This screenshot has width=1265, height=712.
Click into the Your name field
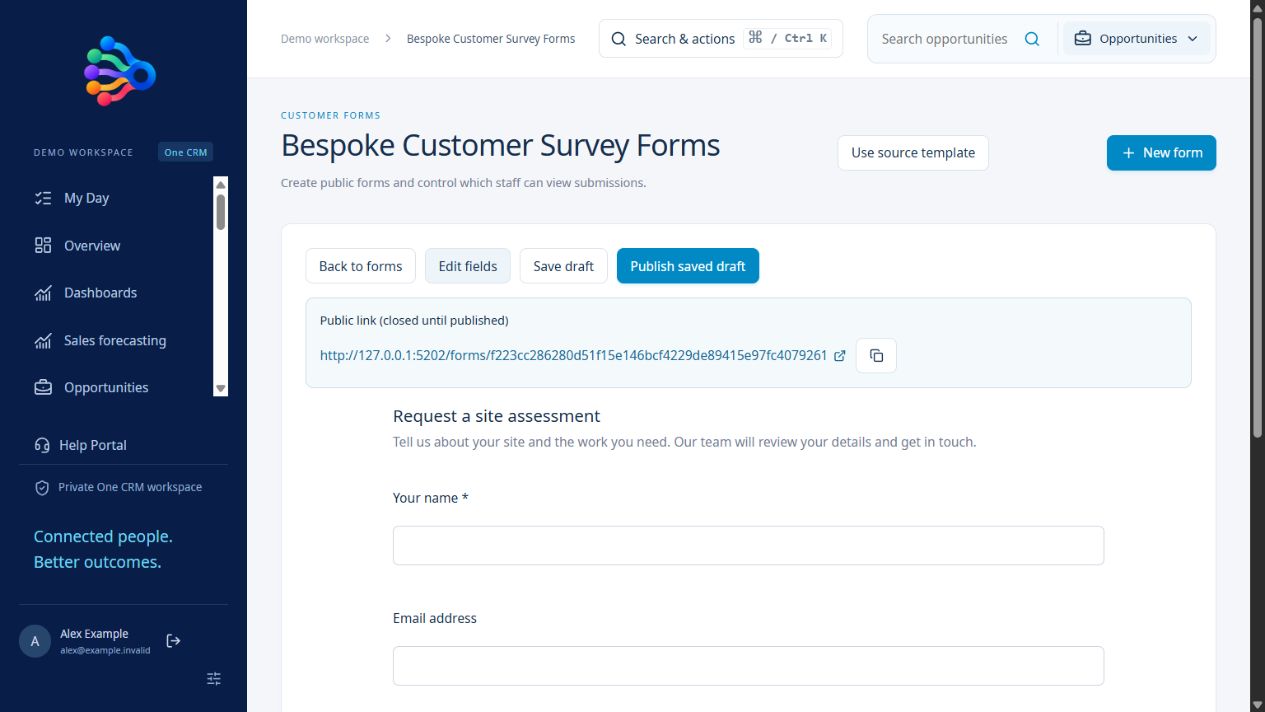click(x=748, y=546)
